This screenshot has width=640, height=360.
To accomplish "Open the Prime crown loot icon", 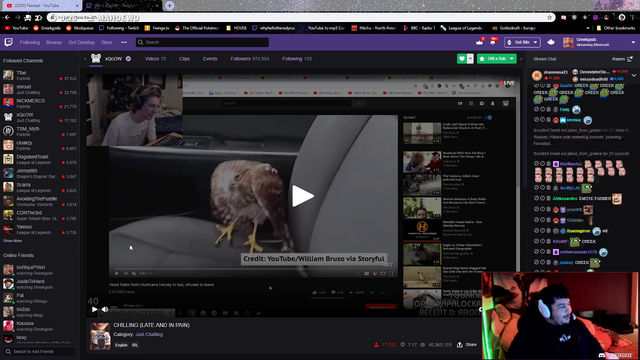I will 480,42.
